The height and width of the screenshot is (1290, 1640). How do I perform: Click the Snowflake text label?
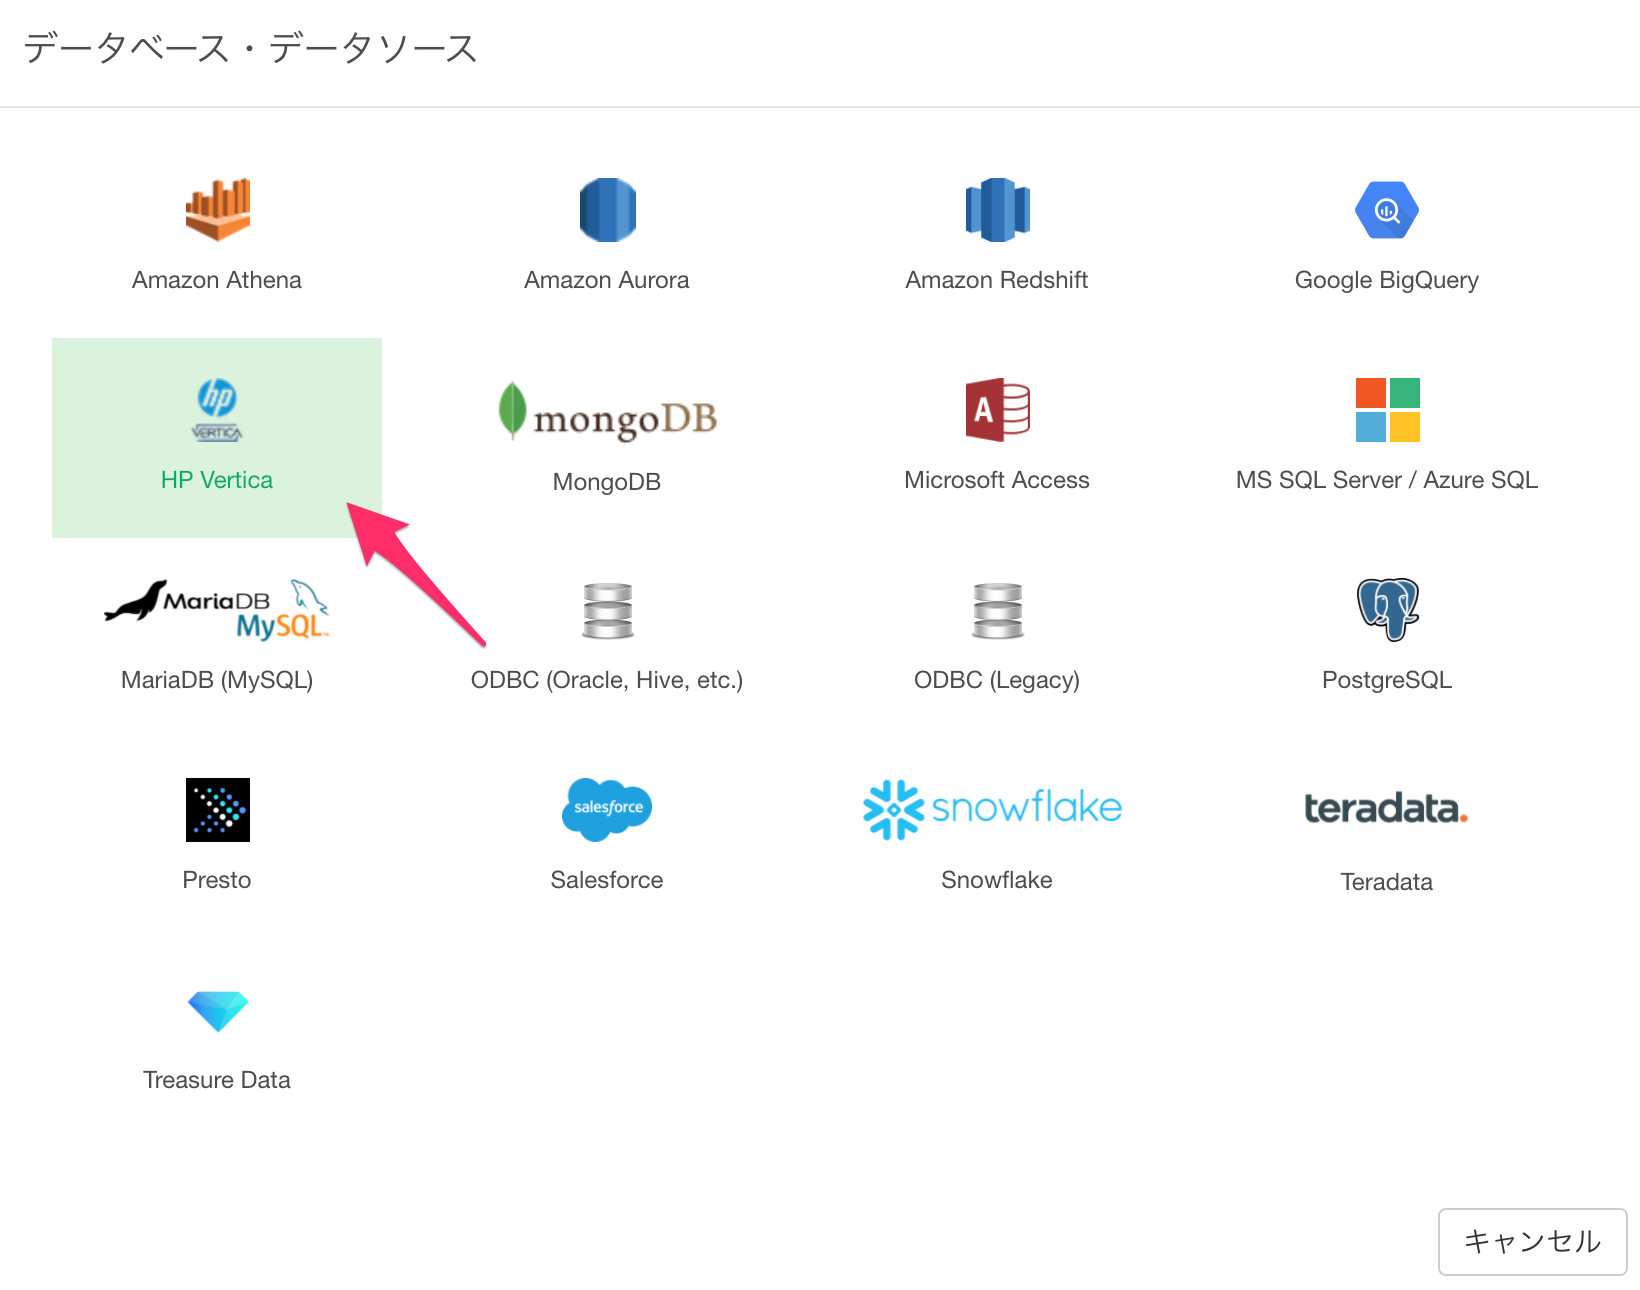click(997, 880)
